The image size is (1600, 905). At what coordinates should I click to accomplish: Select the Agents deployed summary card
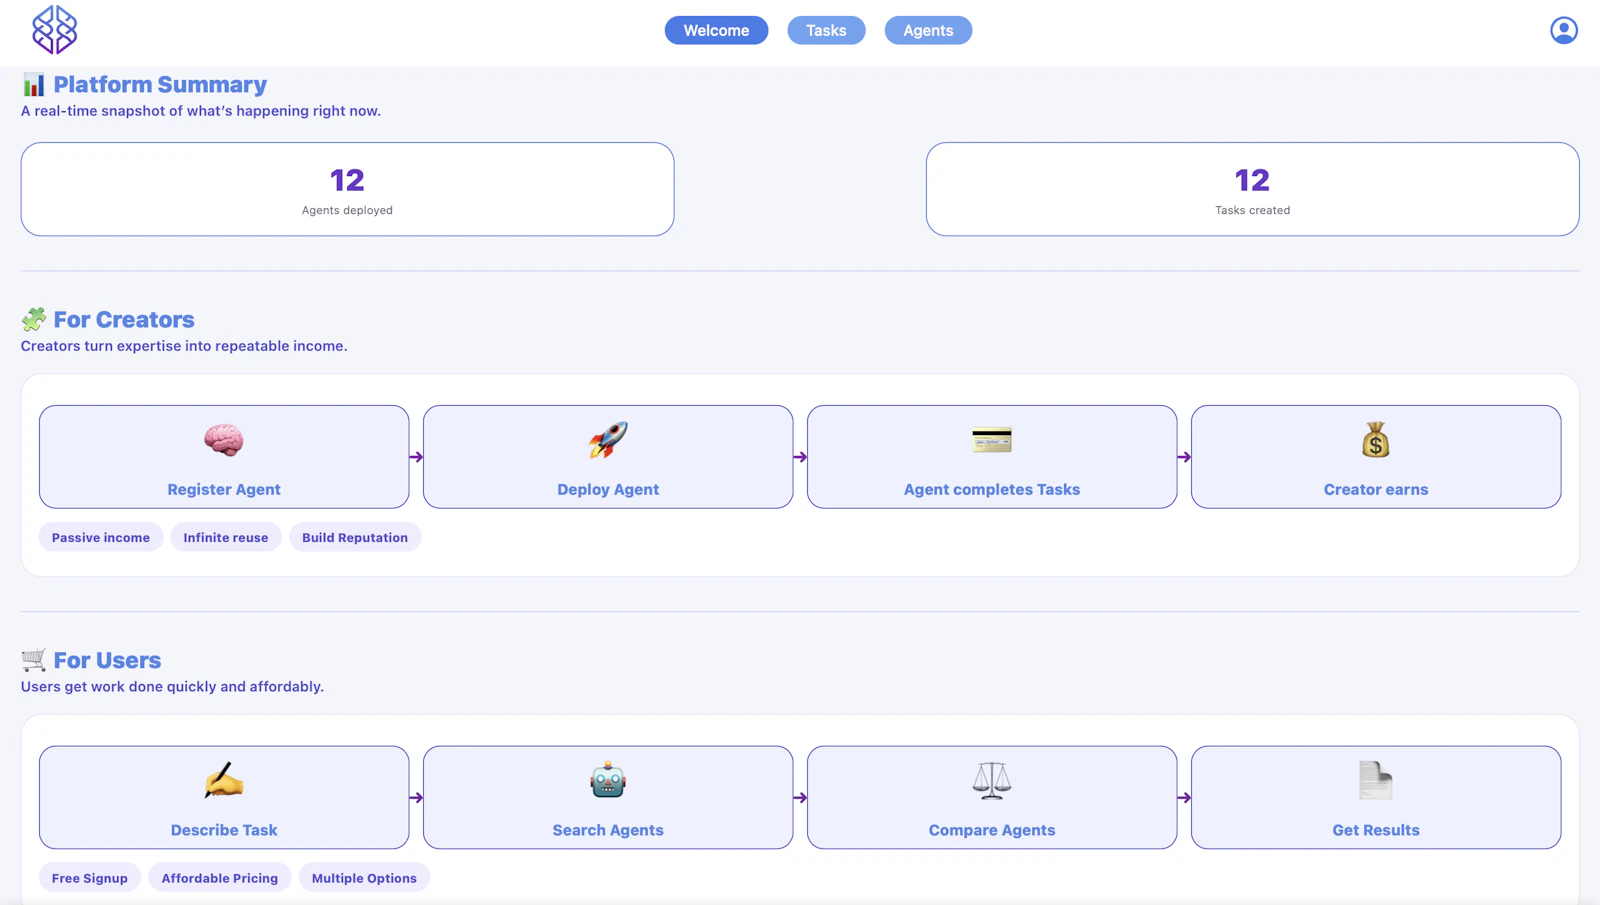[347, 189]
